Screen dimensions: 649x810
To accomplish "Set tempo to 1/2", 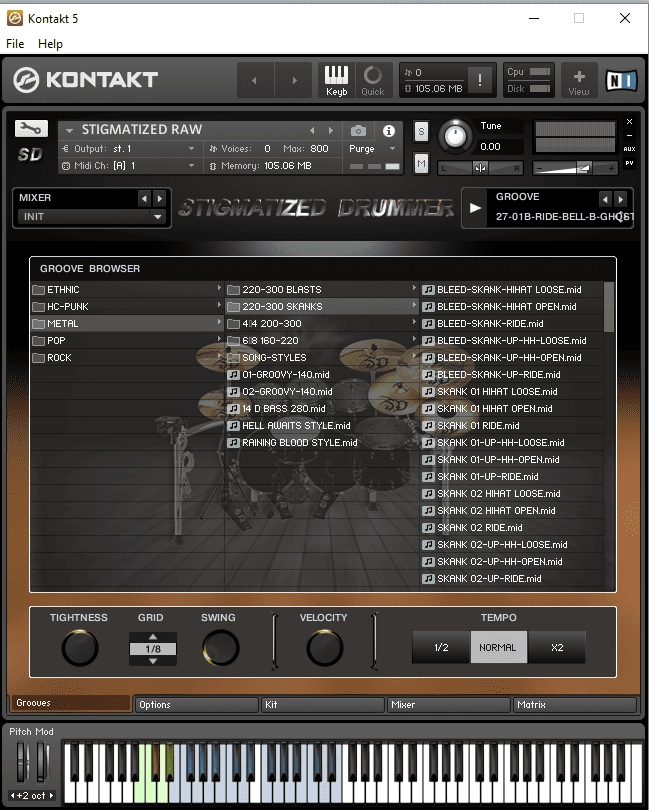I will click(441, 647).
